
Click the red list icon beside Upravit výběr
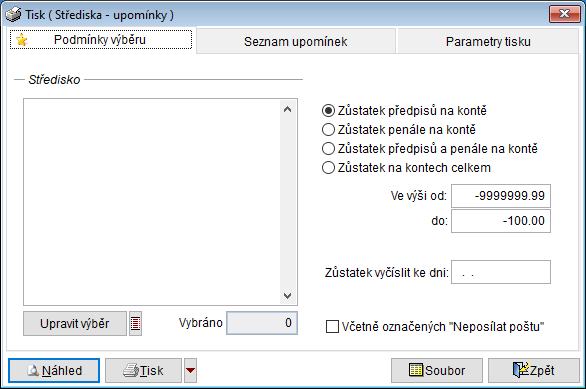[135, 323]
